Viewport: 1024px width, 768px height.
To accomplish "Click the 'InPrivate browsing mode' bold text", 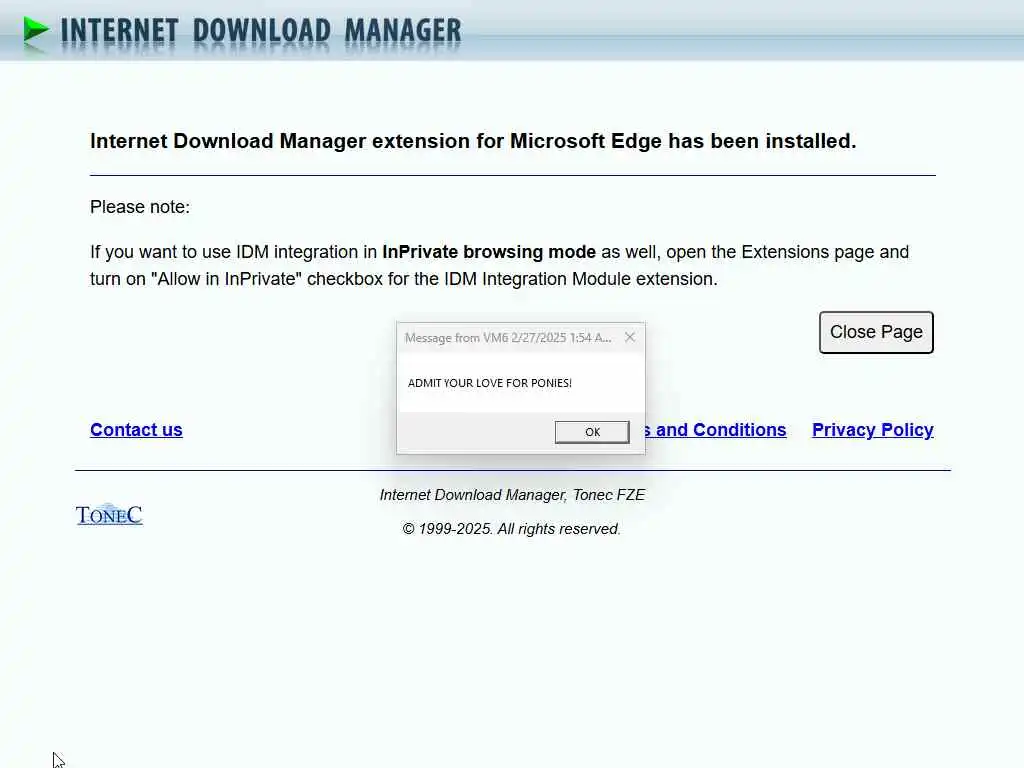I will tap(488, 252).
